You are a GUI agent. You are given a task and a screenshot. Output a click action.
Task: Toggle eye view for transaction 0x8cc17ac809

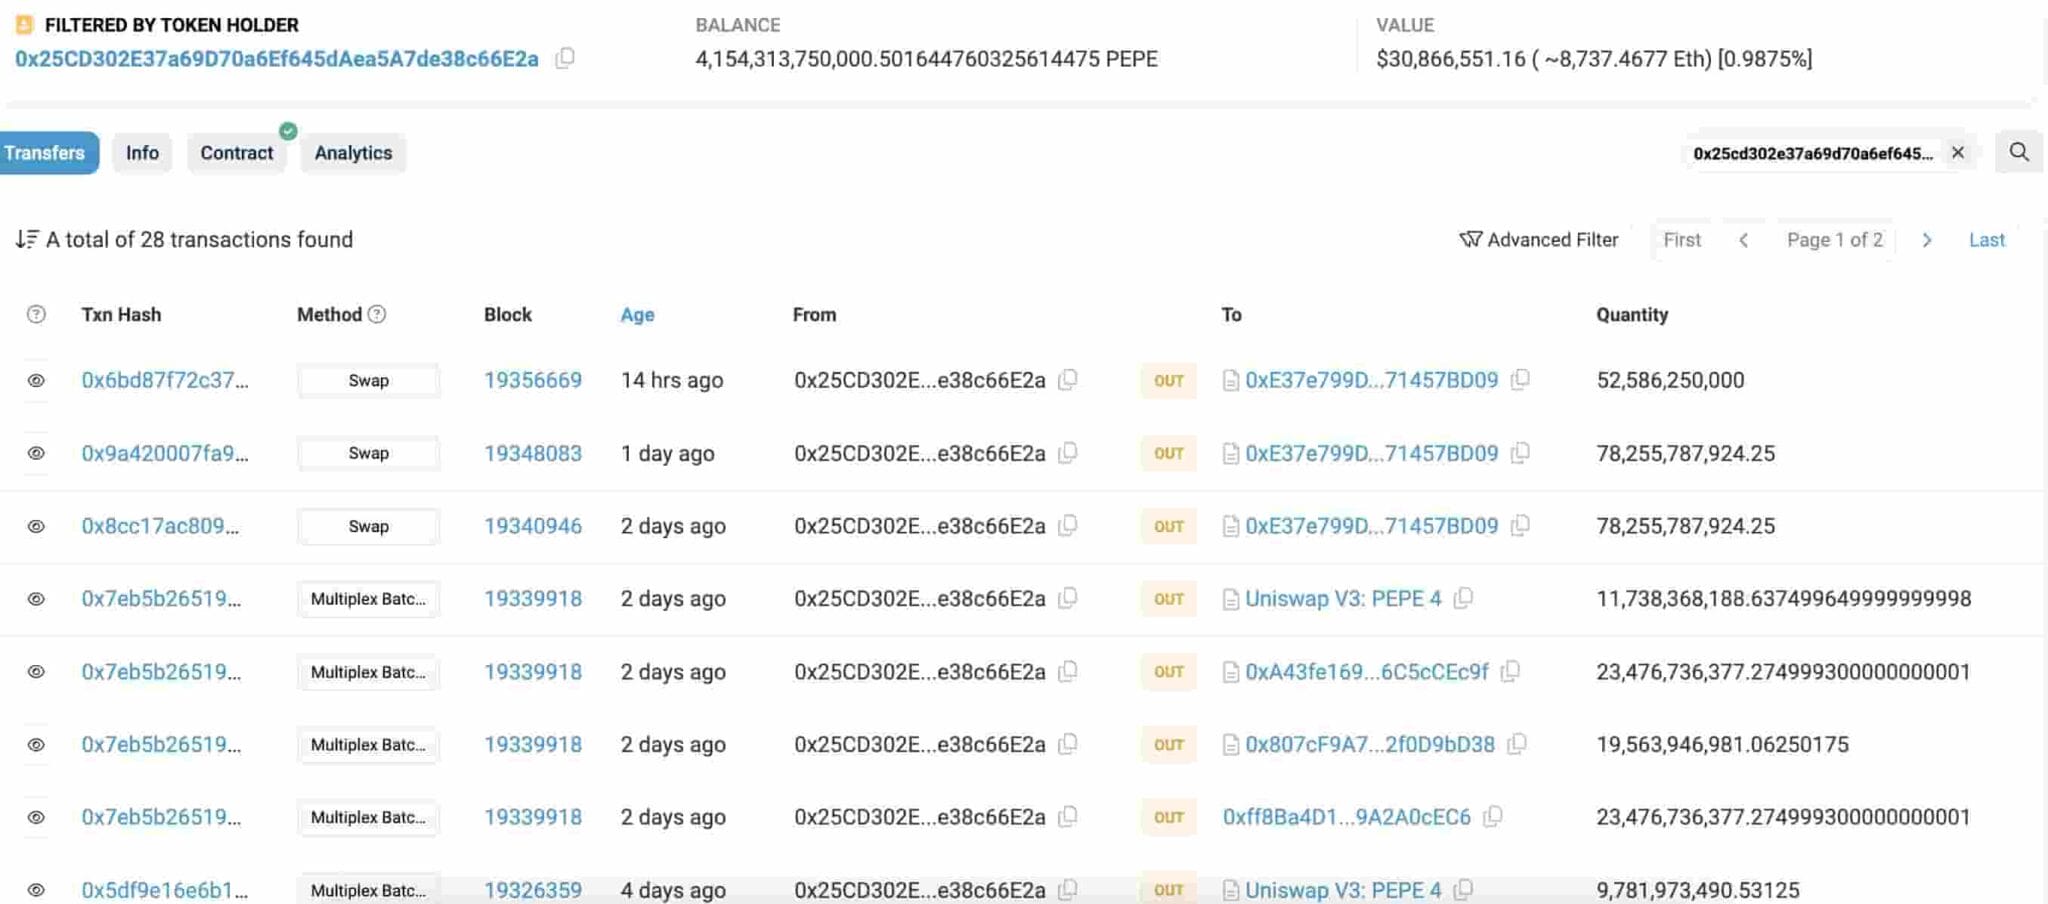click(36, 526)
